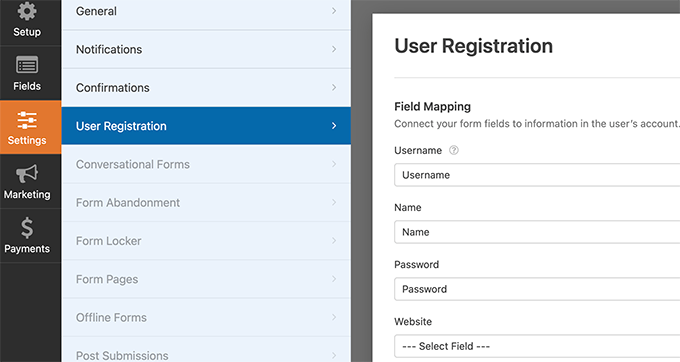The width and height of the screenshot is (680, 362).
Task: Open the Payments dollar icon
Action: coord(27,228)
